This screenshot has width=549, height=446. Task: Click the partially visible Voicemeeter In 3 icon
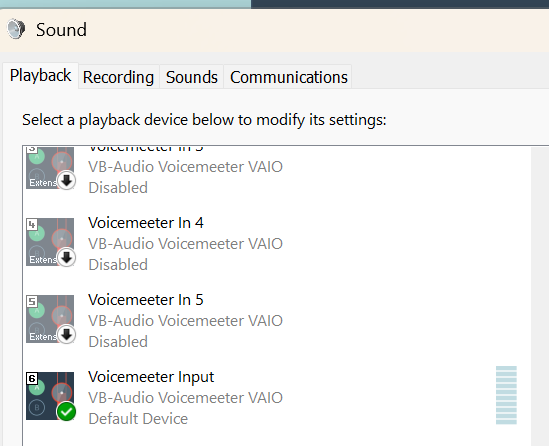tap(50, 168)
